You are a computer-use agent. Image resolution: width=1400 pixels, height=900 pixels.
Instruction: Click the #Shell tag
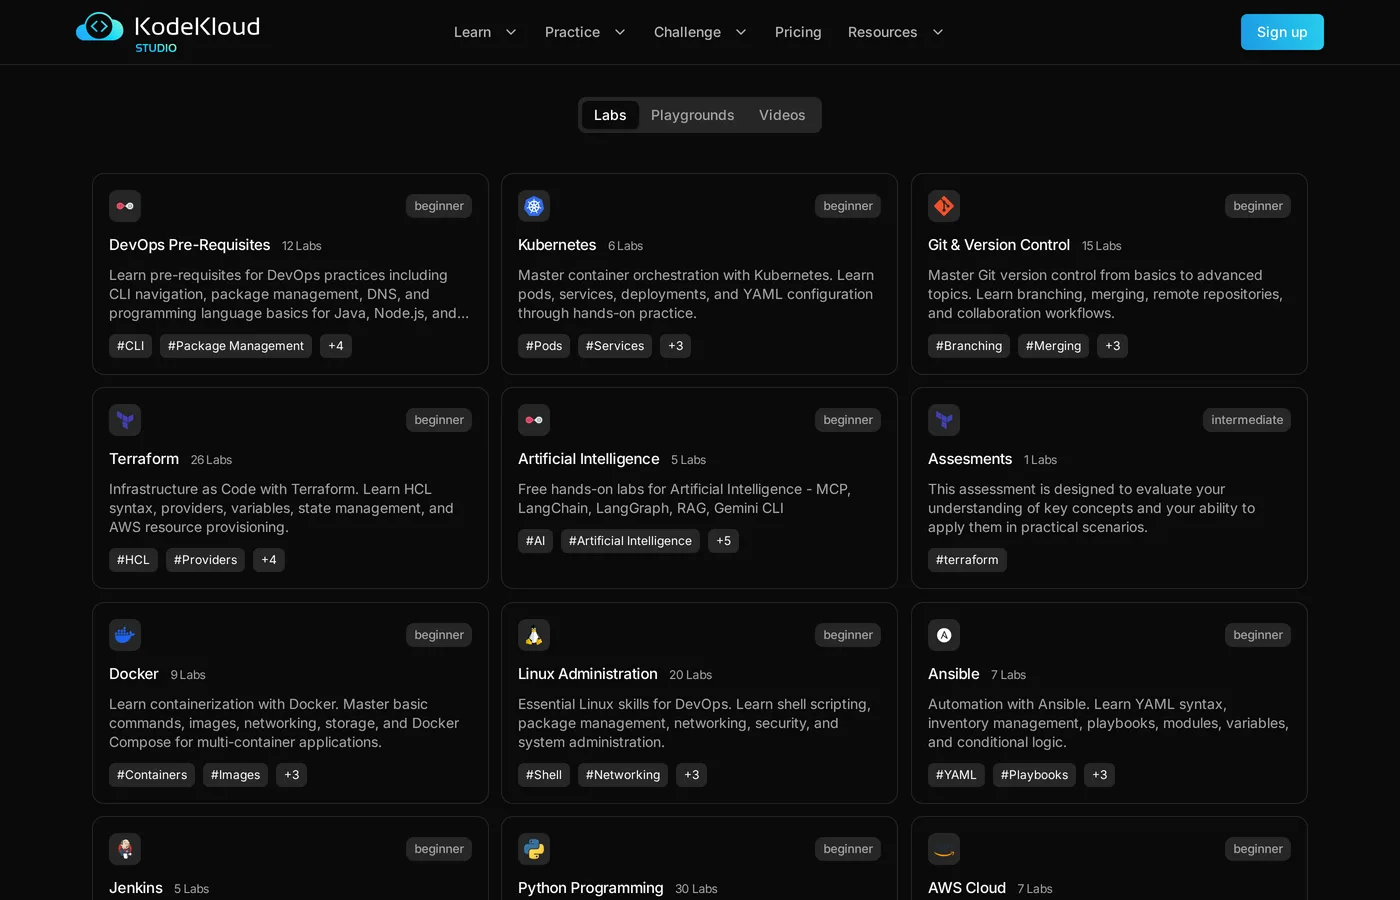(544, 775)
